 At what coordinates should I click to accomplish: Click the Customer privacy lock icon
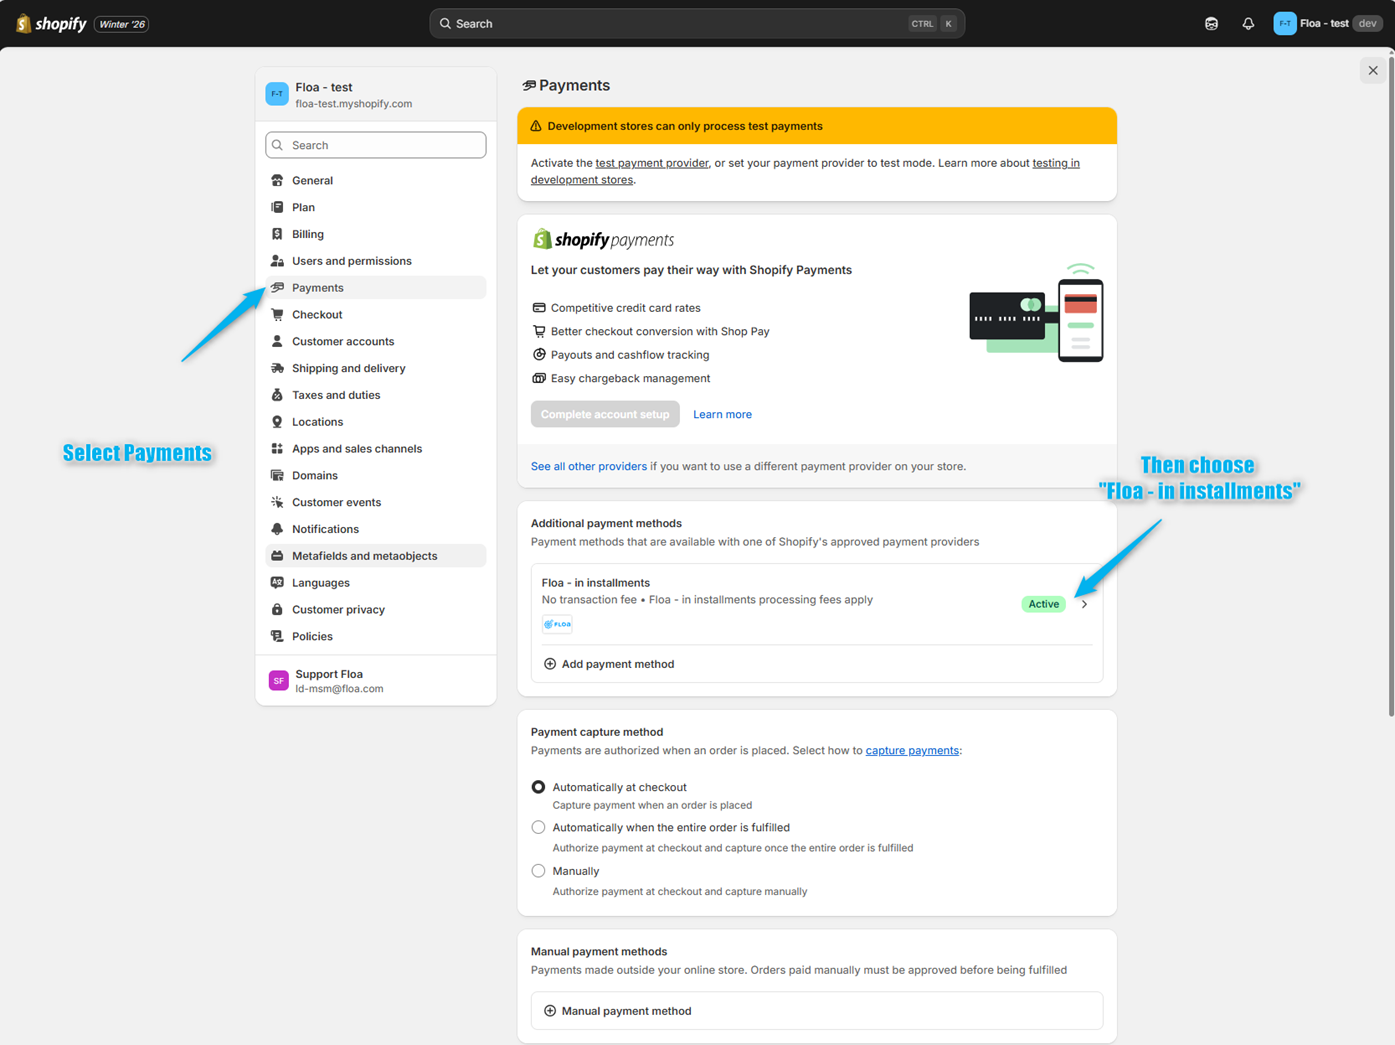pyautogui.click(x=277, y=610)
